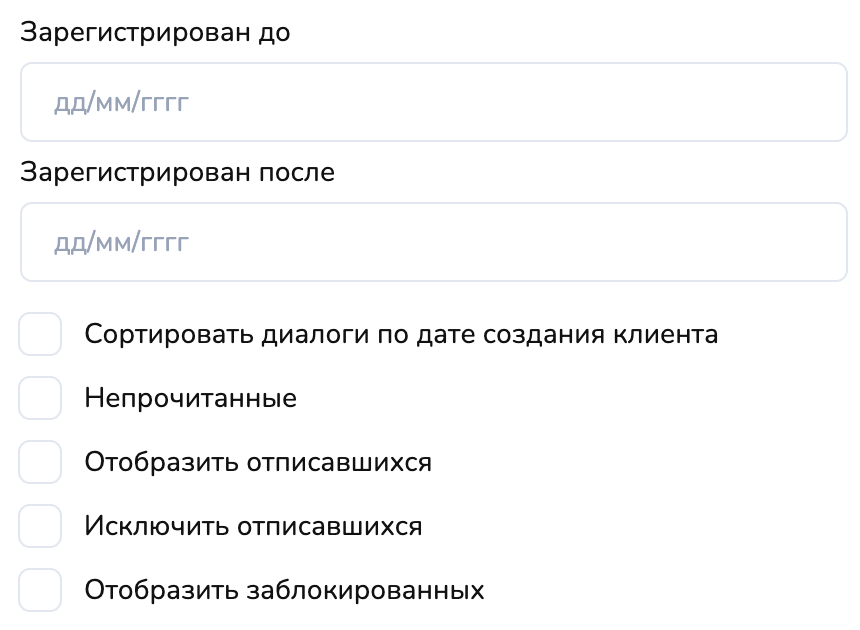Viewport: 860px width, 630px height.
Task: Select the 'Отобразить заблокированных' checkbox
Action: pos(40,590)
